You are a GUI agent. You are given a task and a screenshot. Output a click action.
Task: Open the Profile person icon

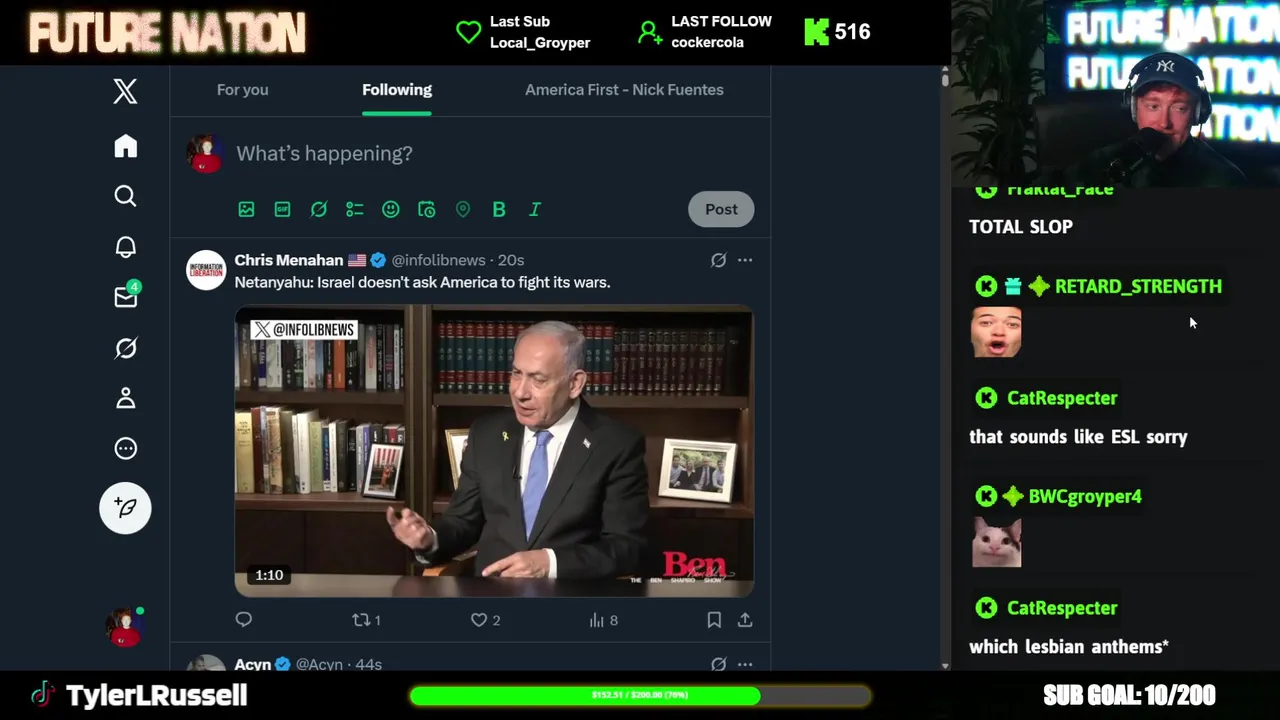(x=125, y=398)
